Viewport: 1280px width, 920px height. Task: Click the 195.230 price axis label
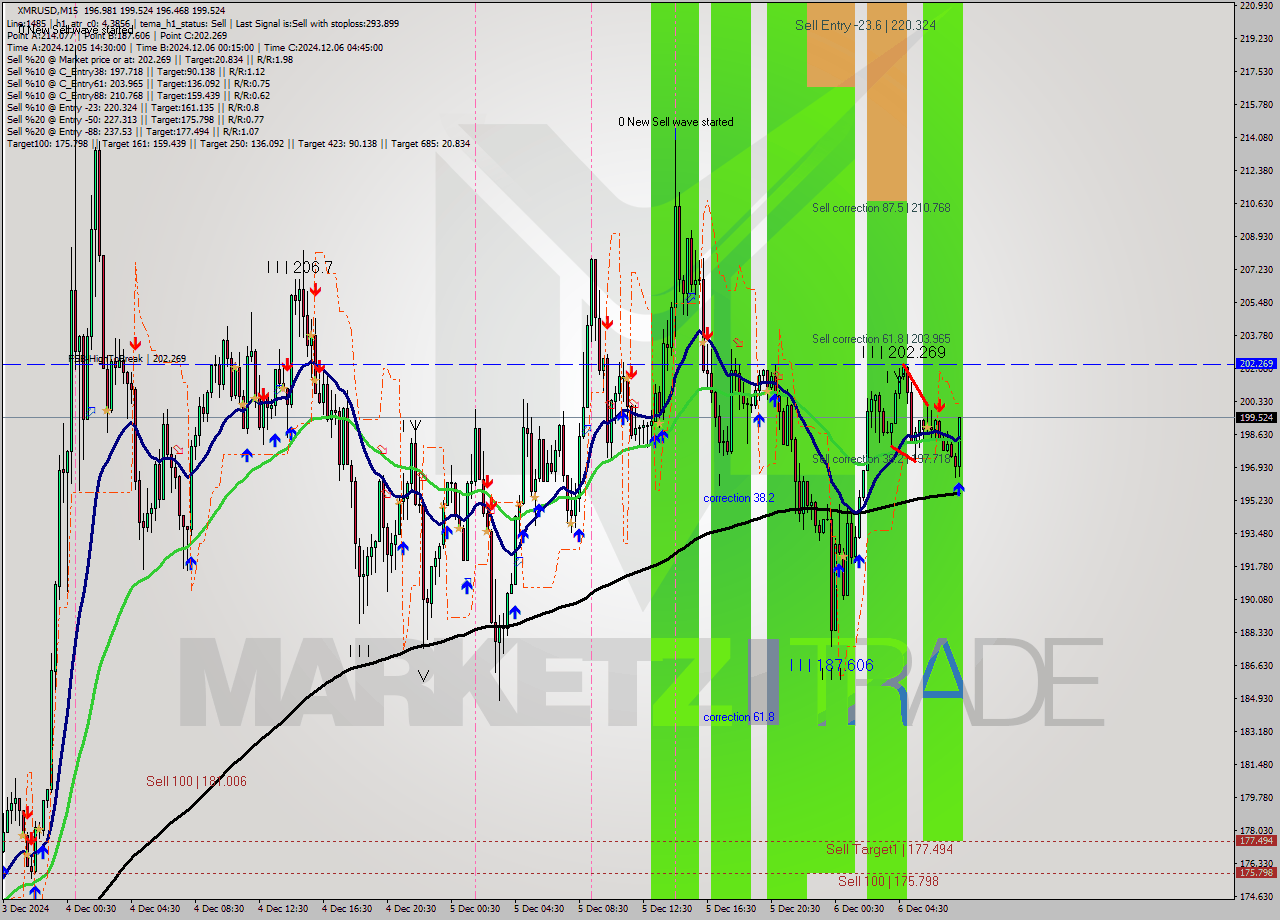tap(1256, 500)
